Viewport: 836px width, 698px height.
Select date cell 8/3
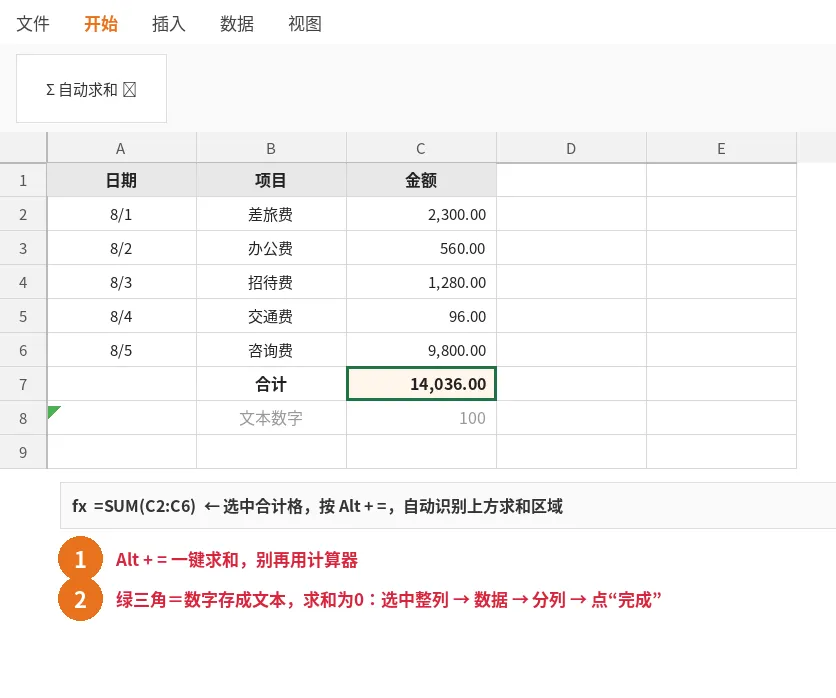click(122, 282)
